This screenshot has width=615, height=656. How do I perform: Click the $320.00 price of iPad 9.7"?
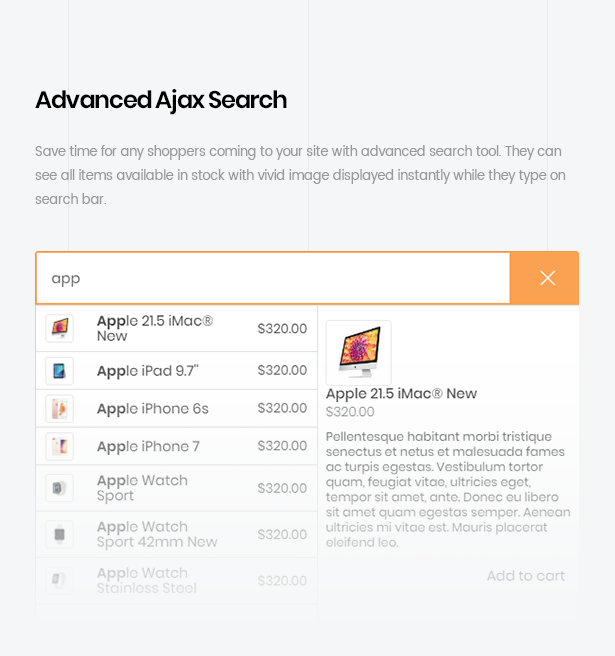(x=282, y=371)
